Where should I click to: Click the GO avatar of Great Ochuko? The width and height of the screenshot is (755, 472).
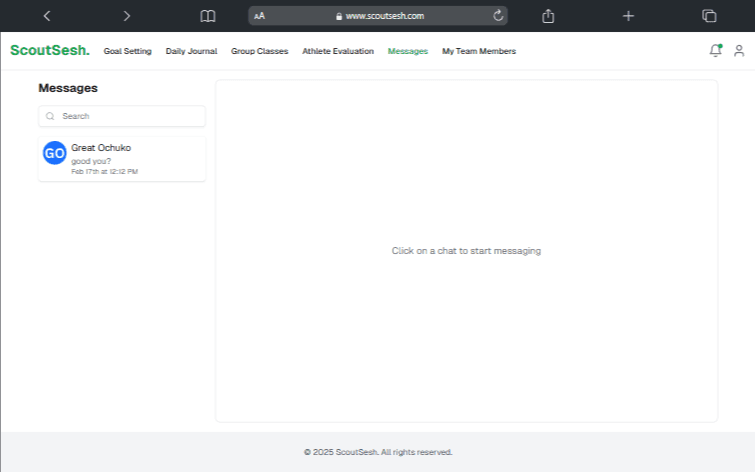(x=54, y=153)
